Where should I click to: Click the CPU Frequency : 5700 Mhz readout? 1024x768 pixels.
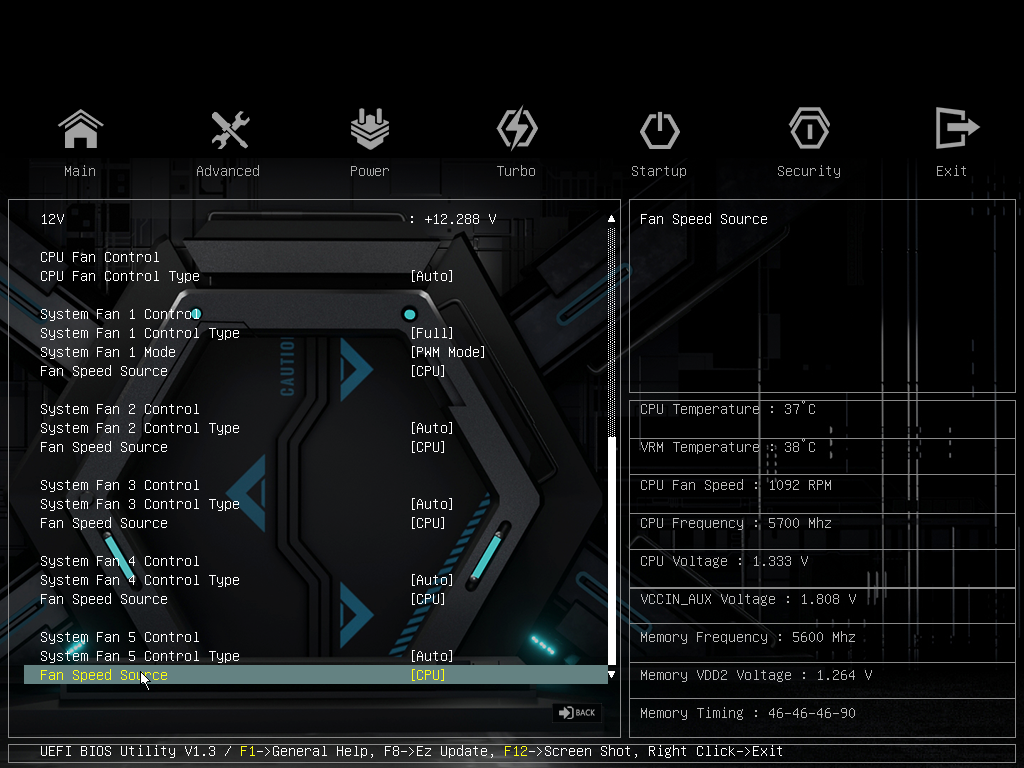click(735, 523)
